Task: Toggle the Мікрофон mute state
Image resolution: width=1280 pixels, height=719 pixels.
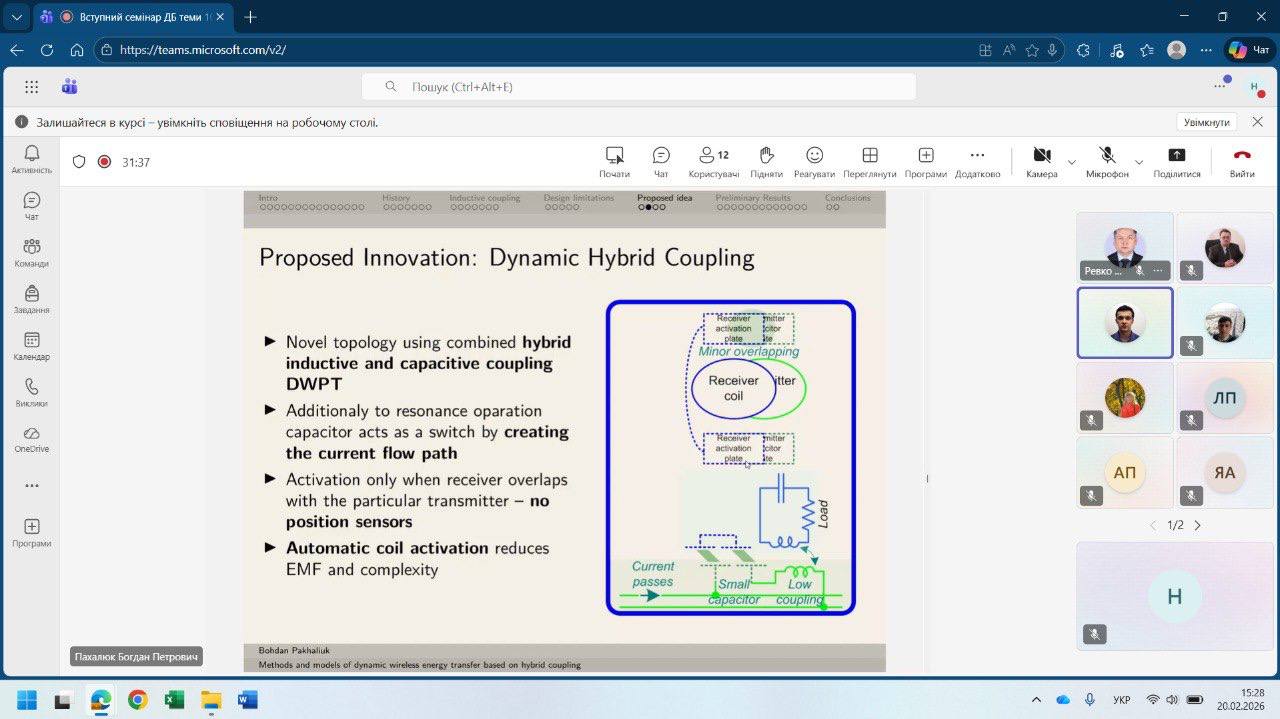Action: coord(1107,161)
